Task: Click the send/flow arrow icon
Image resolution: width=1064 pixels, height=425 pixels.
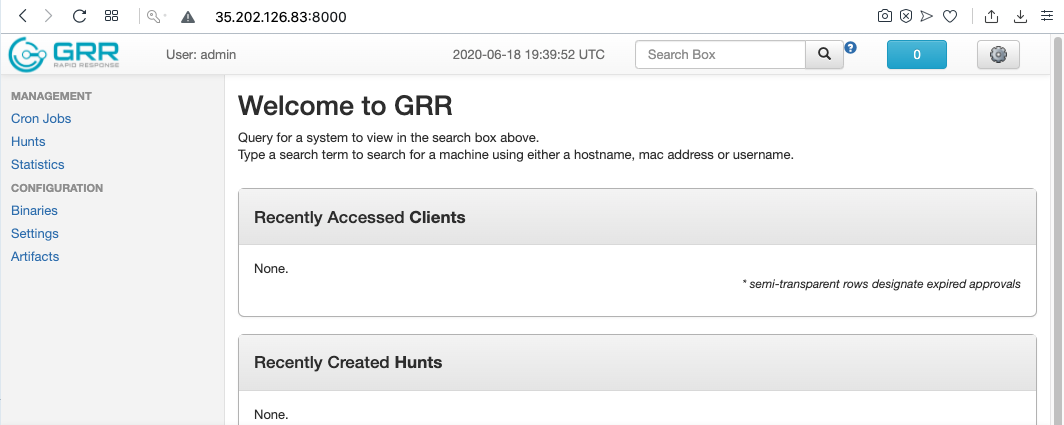Action: point(927,16)
